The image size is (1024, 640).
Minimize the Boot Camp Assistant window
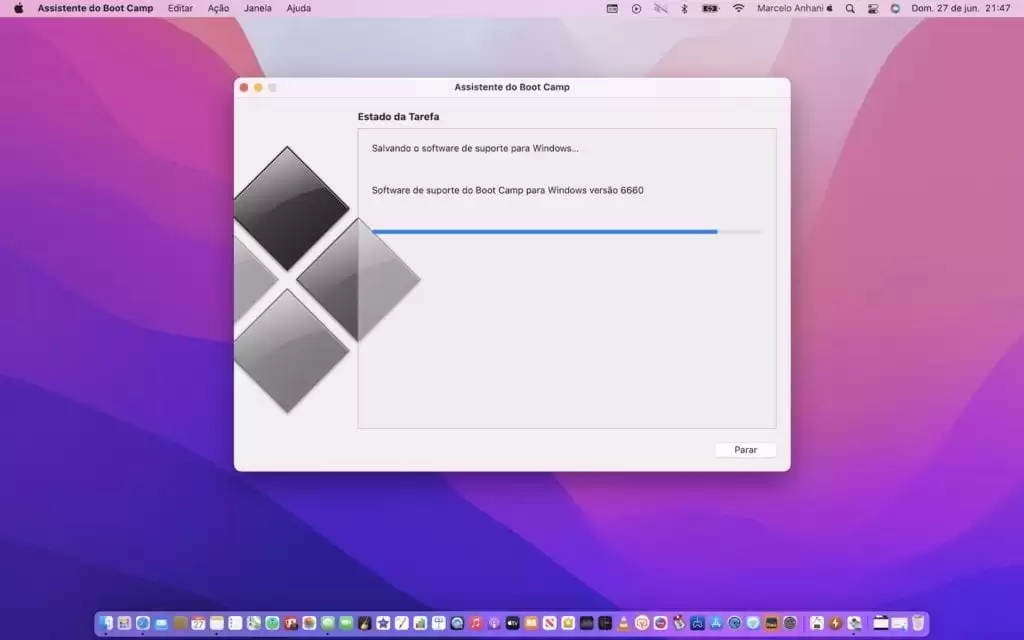point(258,88)
